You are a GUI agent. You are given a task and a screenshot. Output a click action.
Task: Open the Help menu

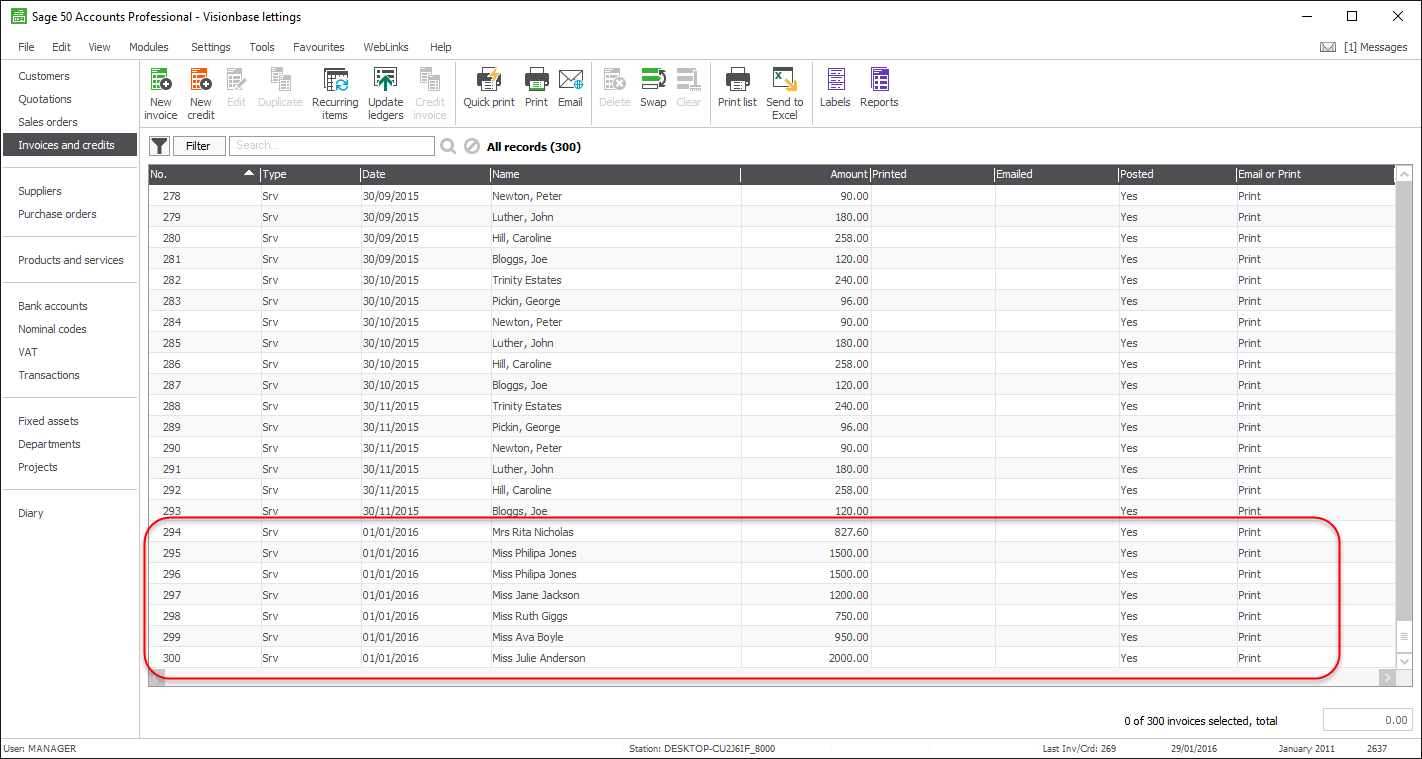441,47
